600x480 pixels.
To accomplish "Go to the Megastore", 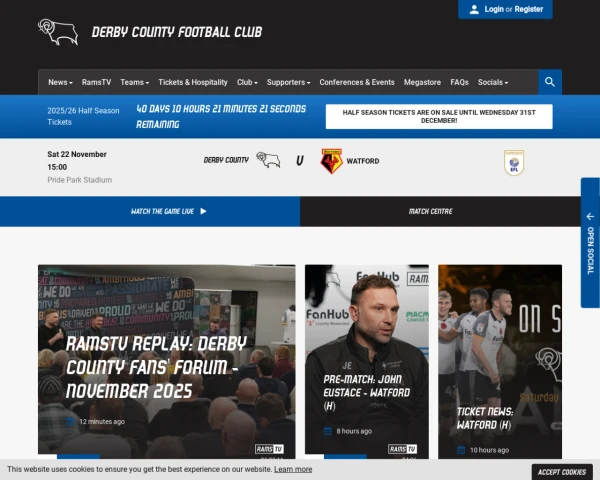I will pyautogui.click(x=422, y=82).
